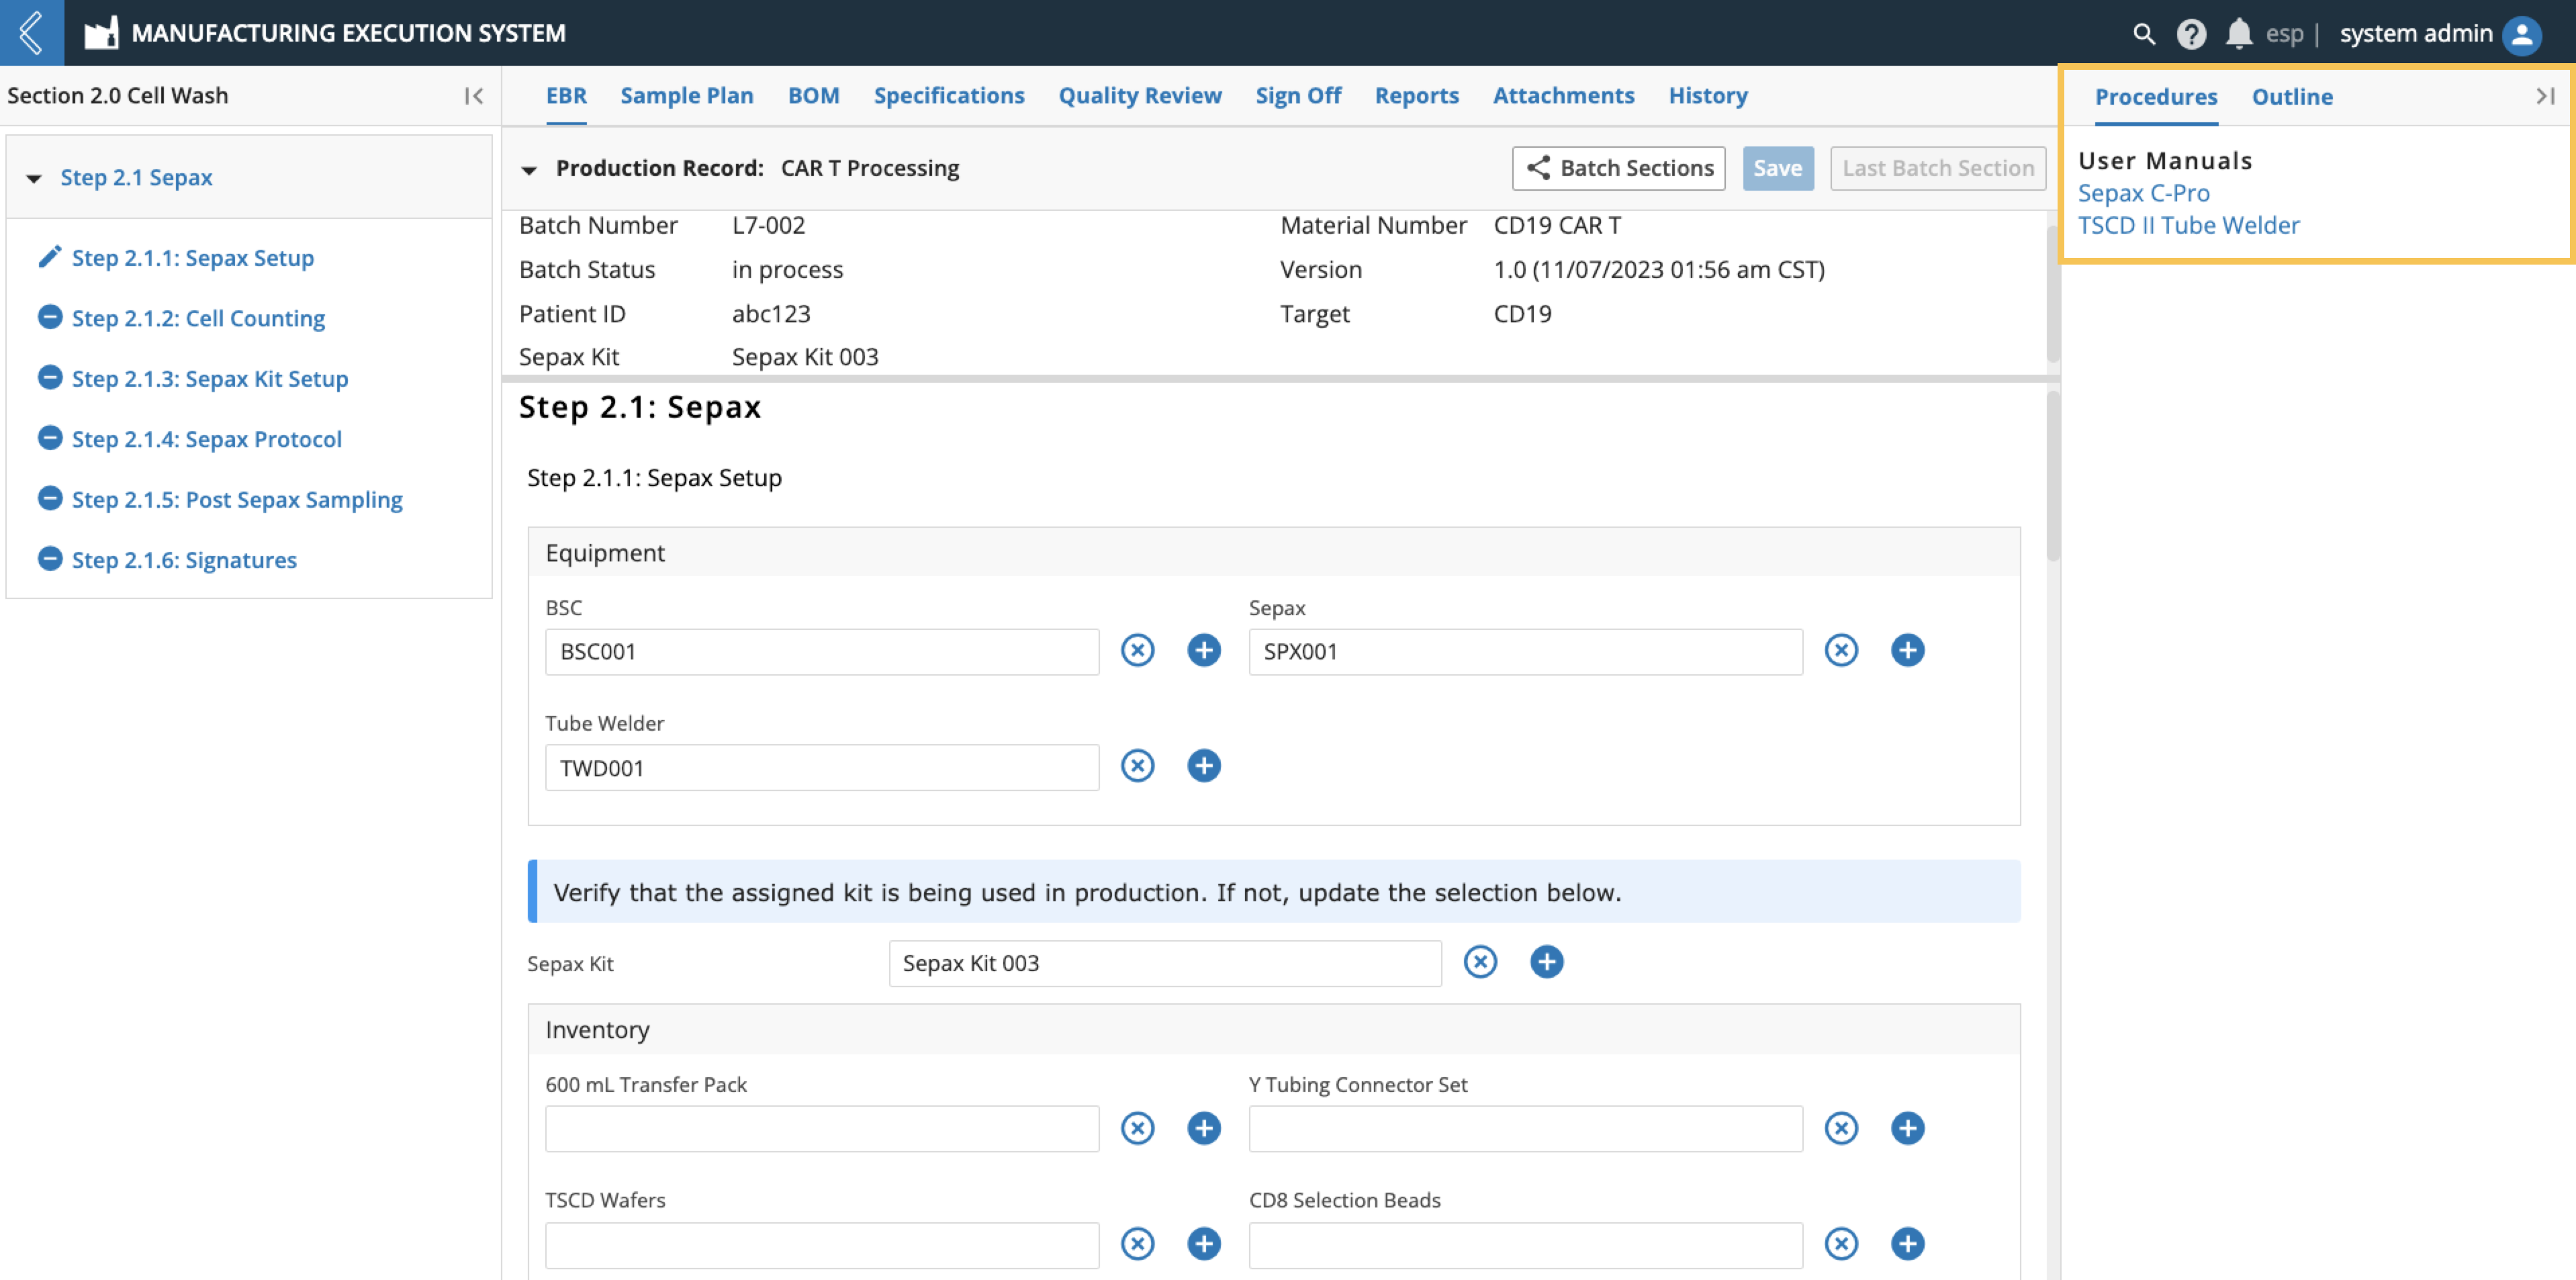Viewport: 2576px width, 1280px height.
Task: Add a Y Tubing Connector Set entry
Action: point(1908,1128)
